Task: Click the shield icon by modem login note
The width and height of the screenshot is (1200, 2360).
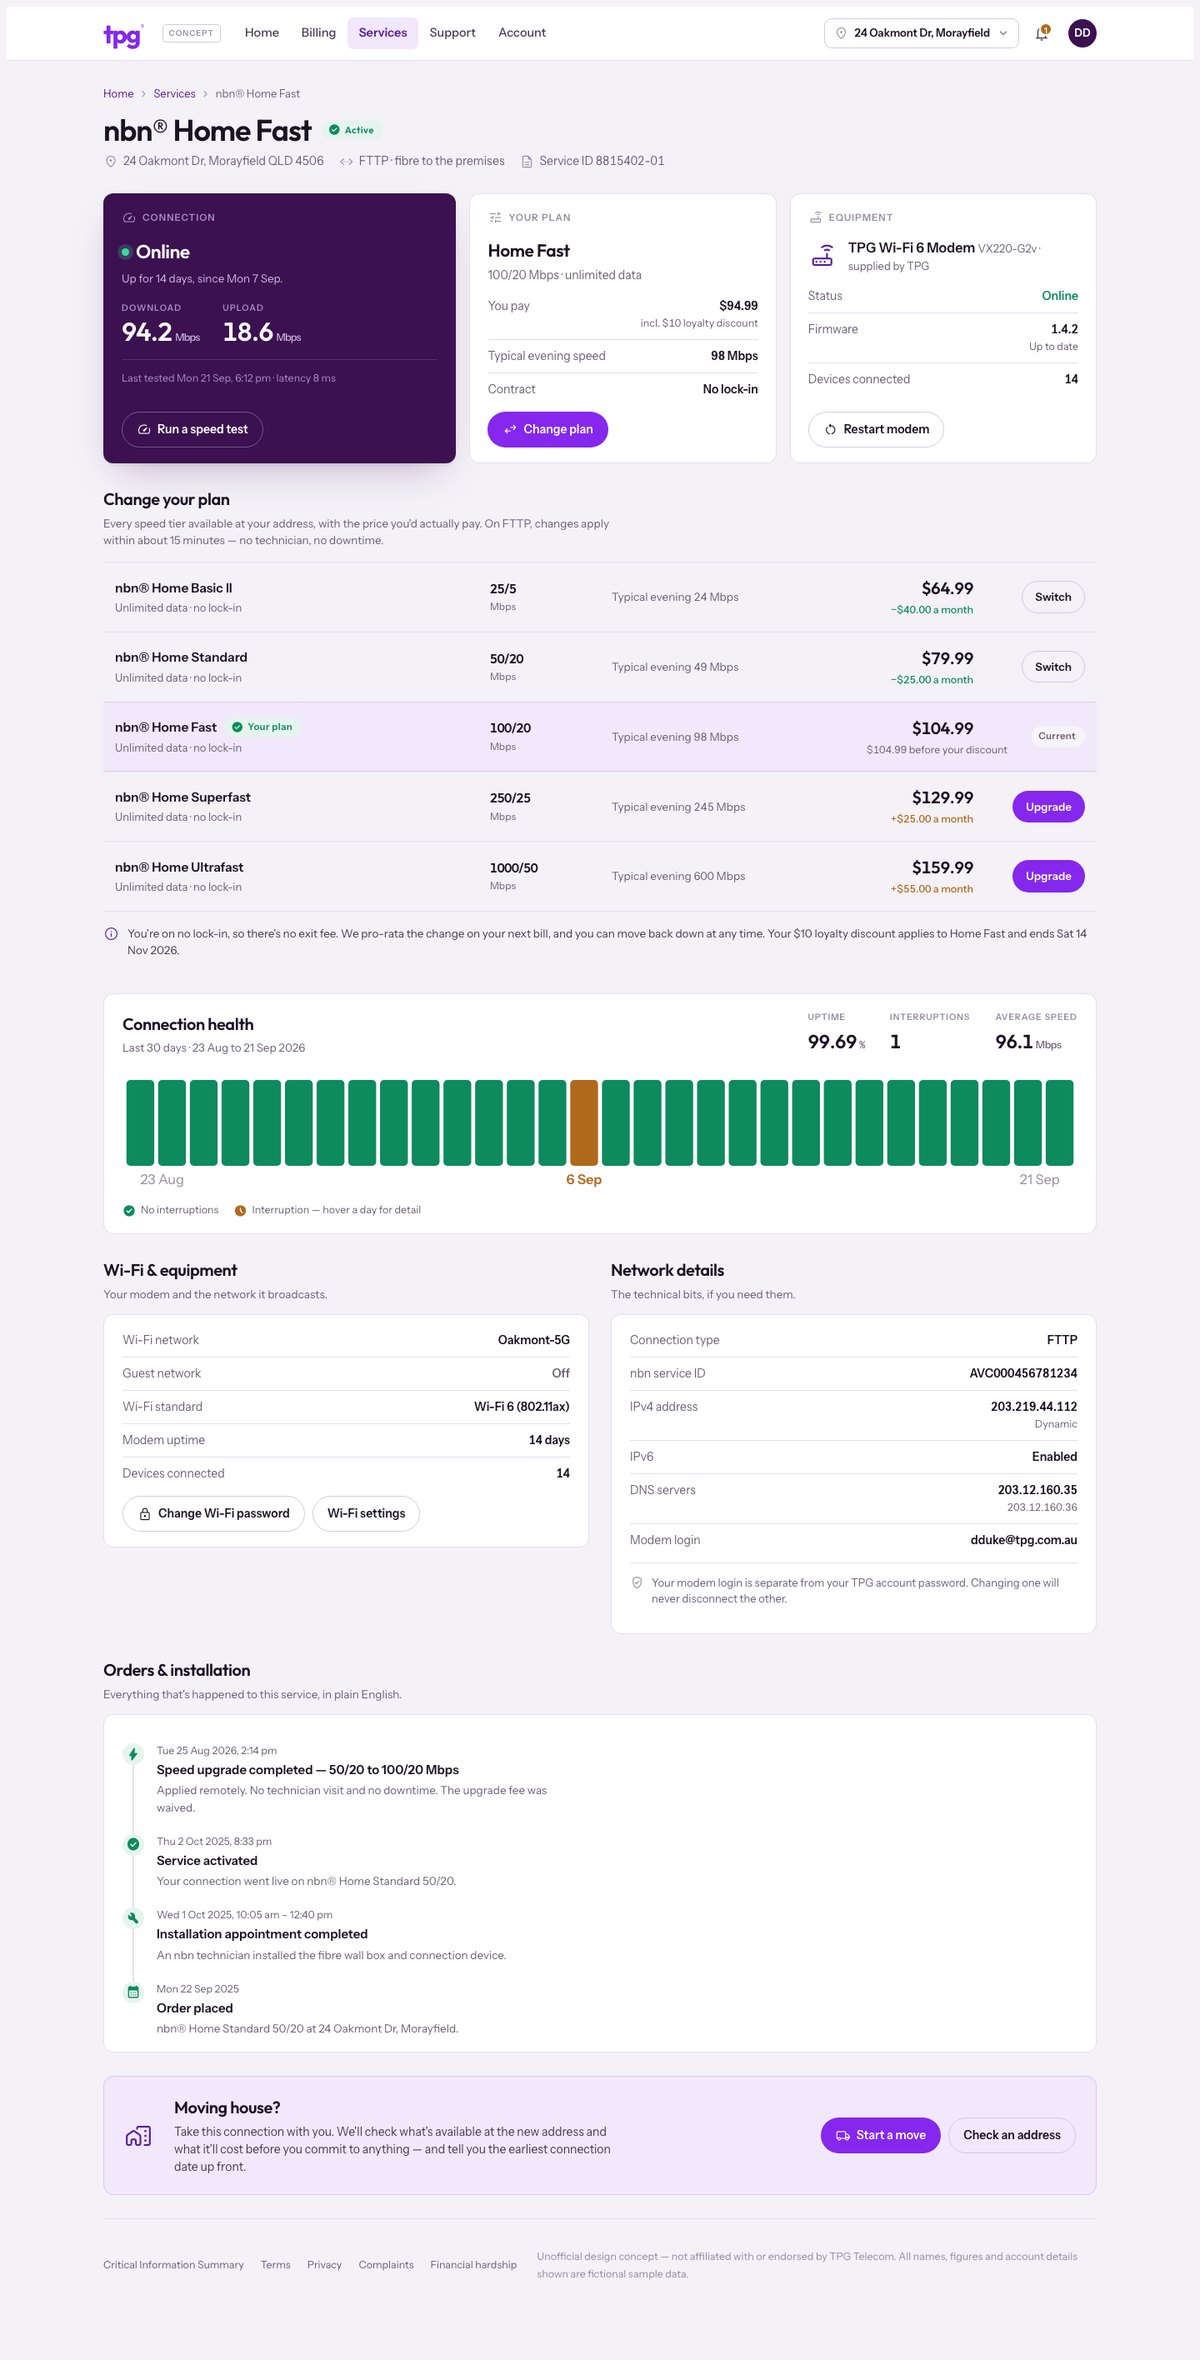Action: pos(637,1583)
